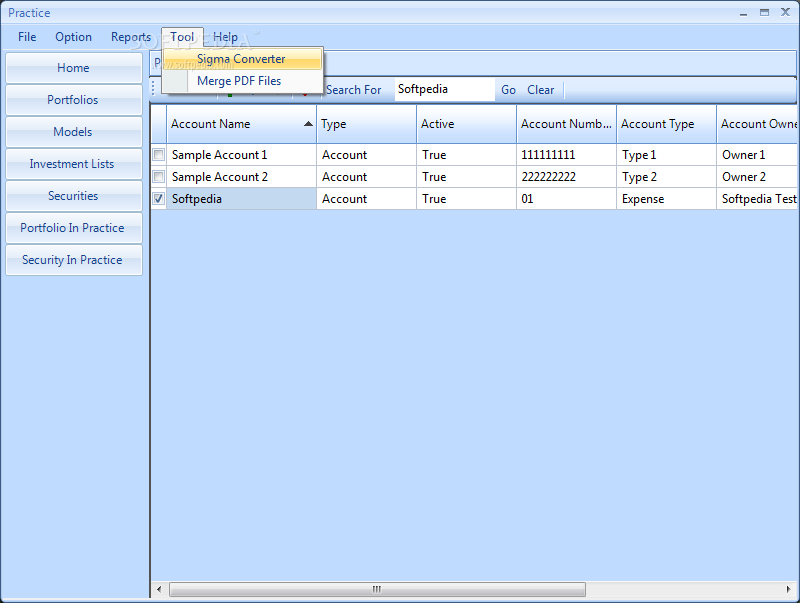Check the Sample Account 2 checkbox
This screenshot has width=800, height=603.
click(159, 177)
